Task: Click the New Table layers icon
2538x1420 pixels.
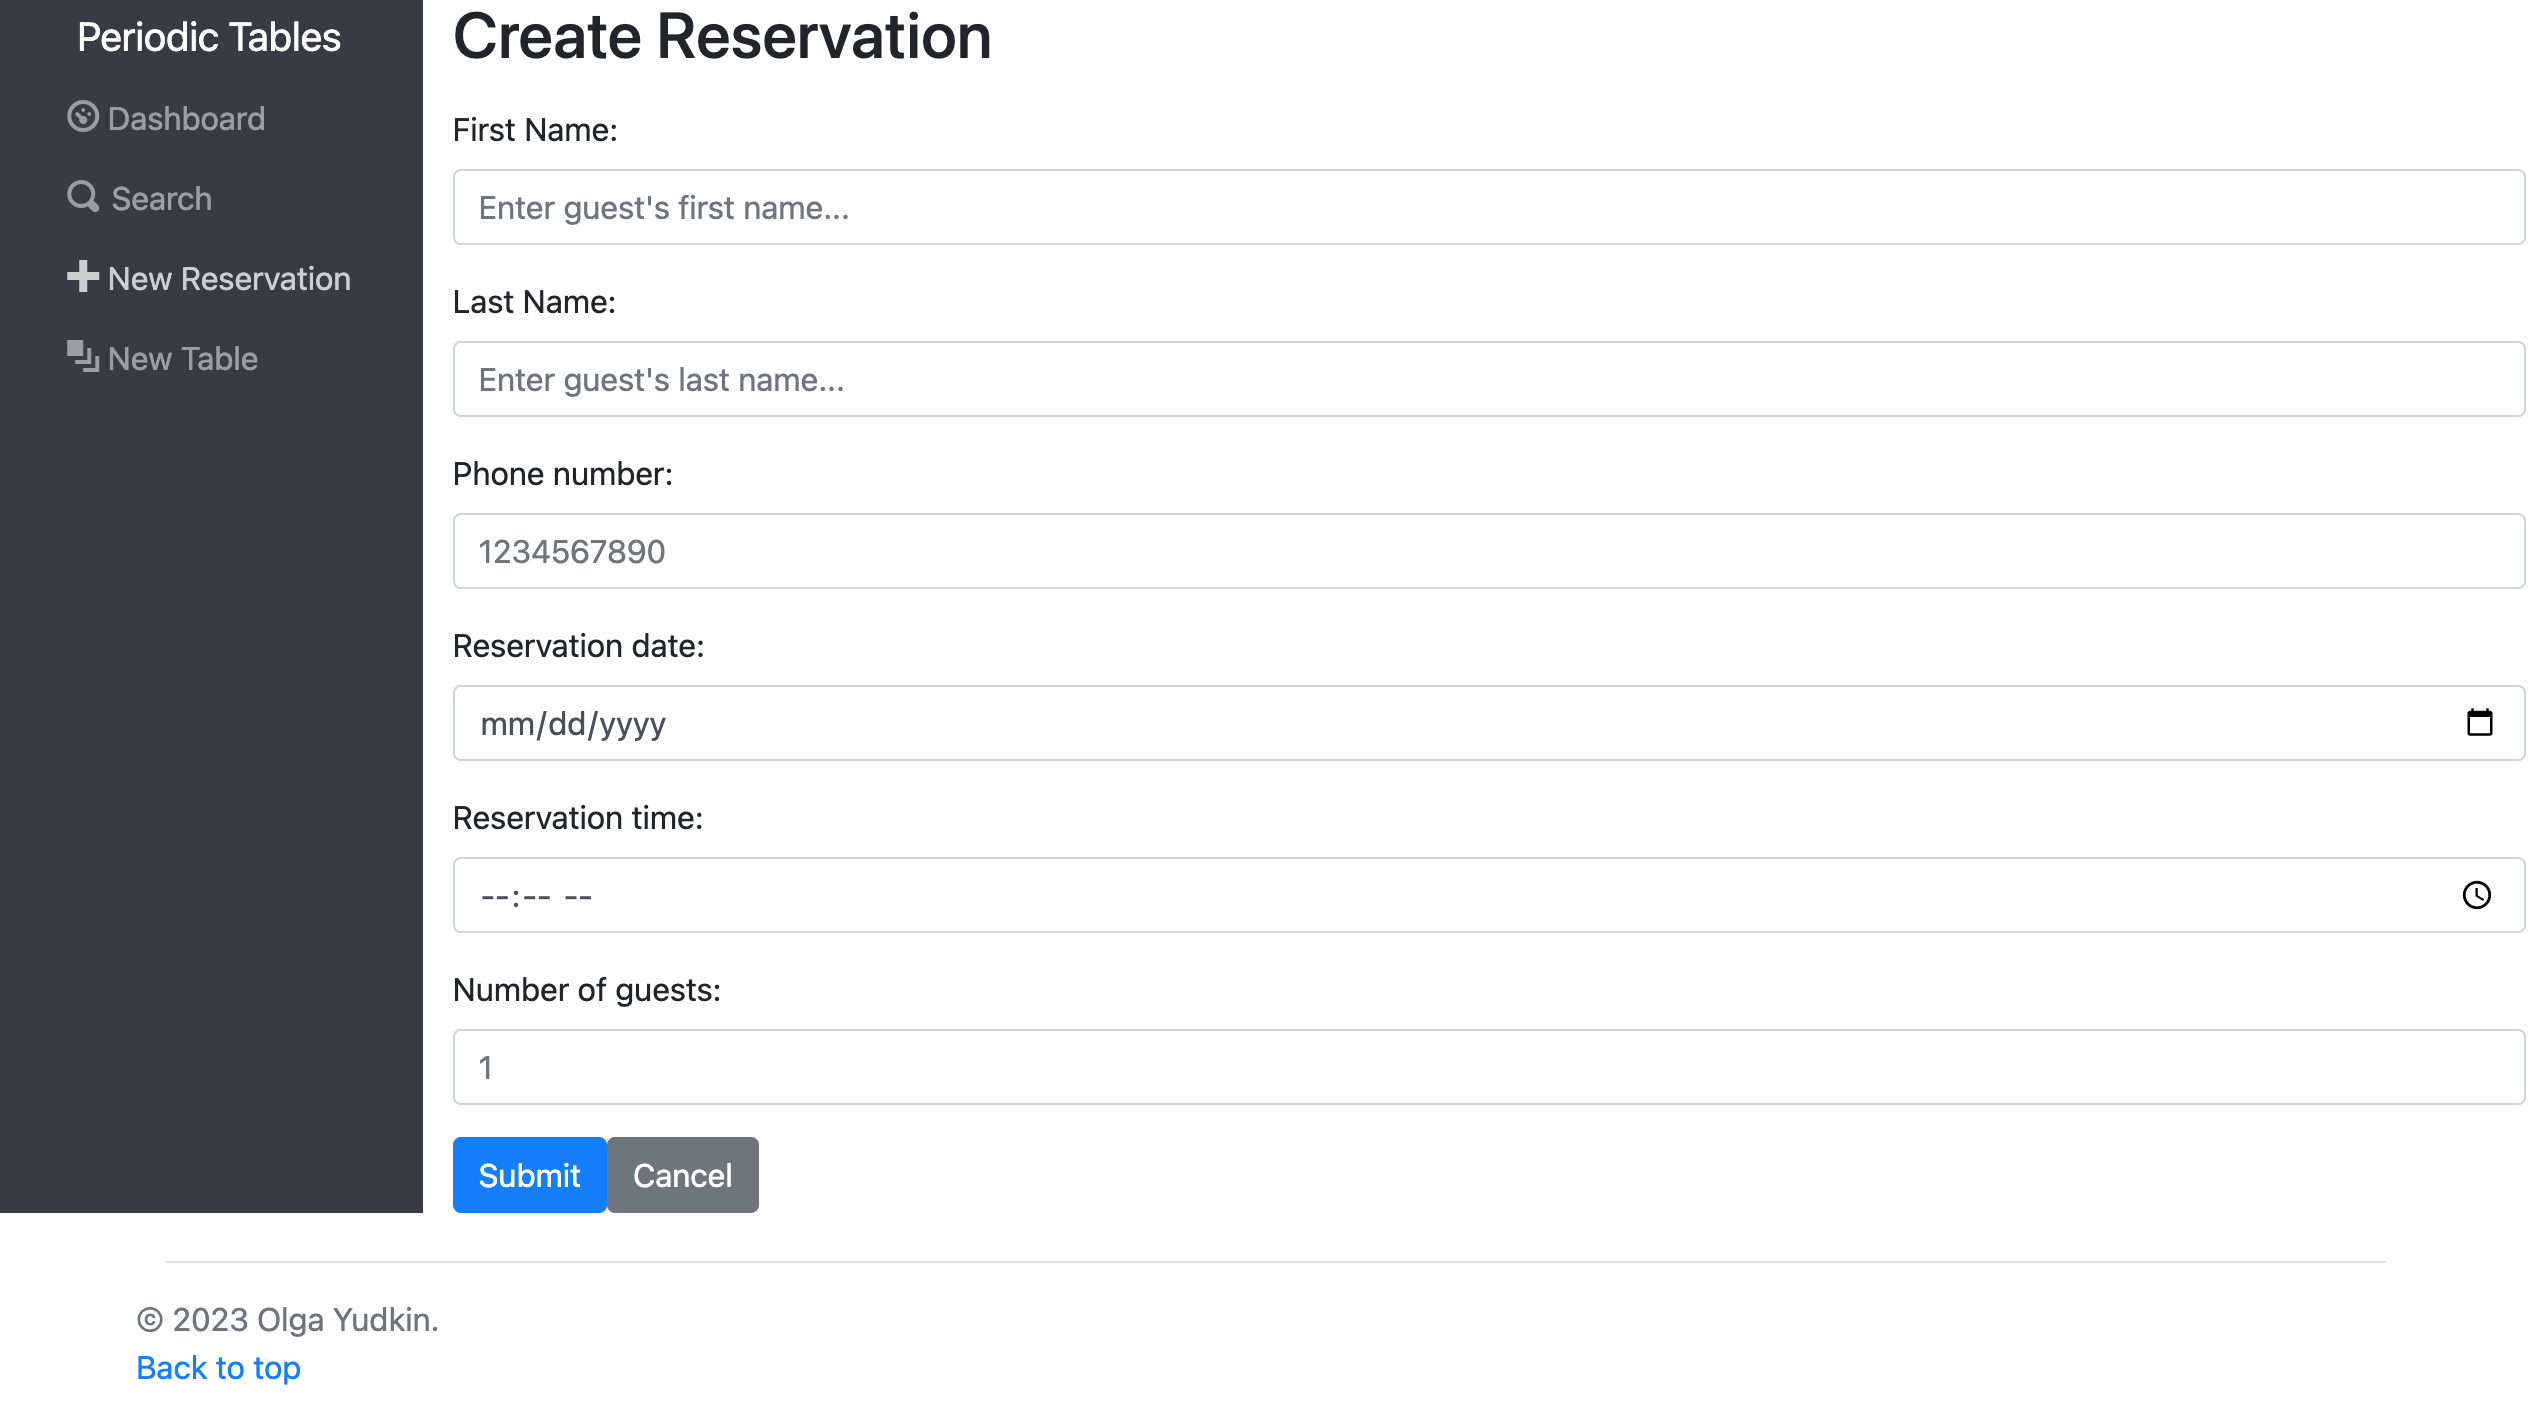Action: pyautogui.click(x=83, y=356)
